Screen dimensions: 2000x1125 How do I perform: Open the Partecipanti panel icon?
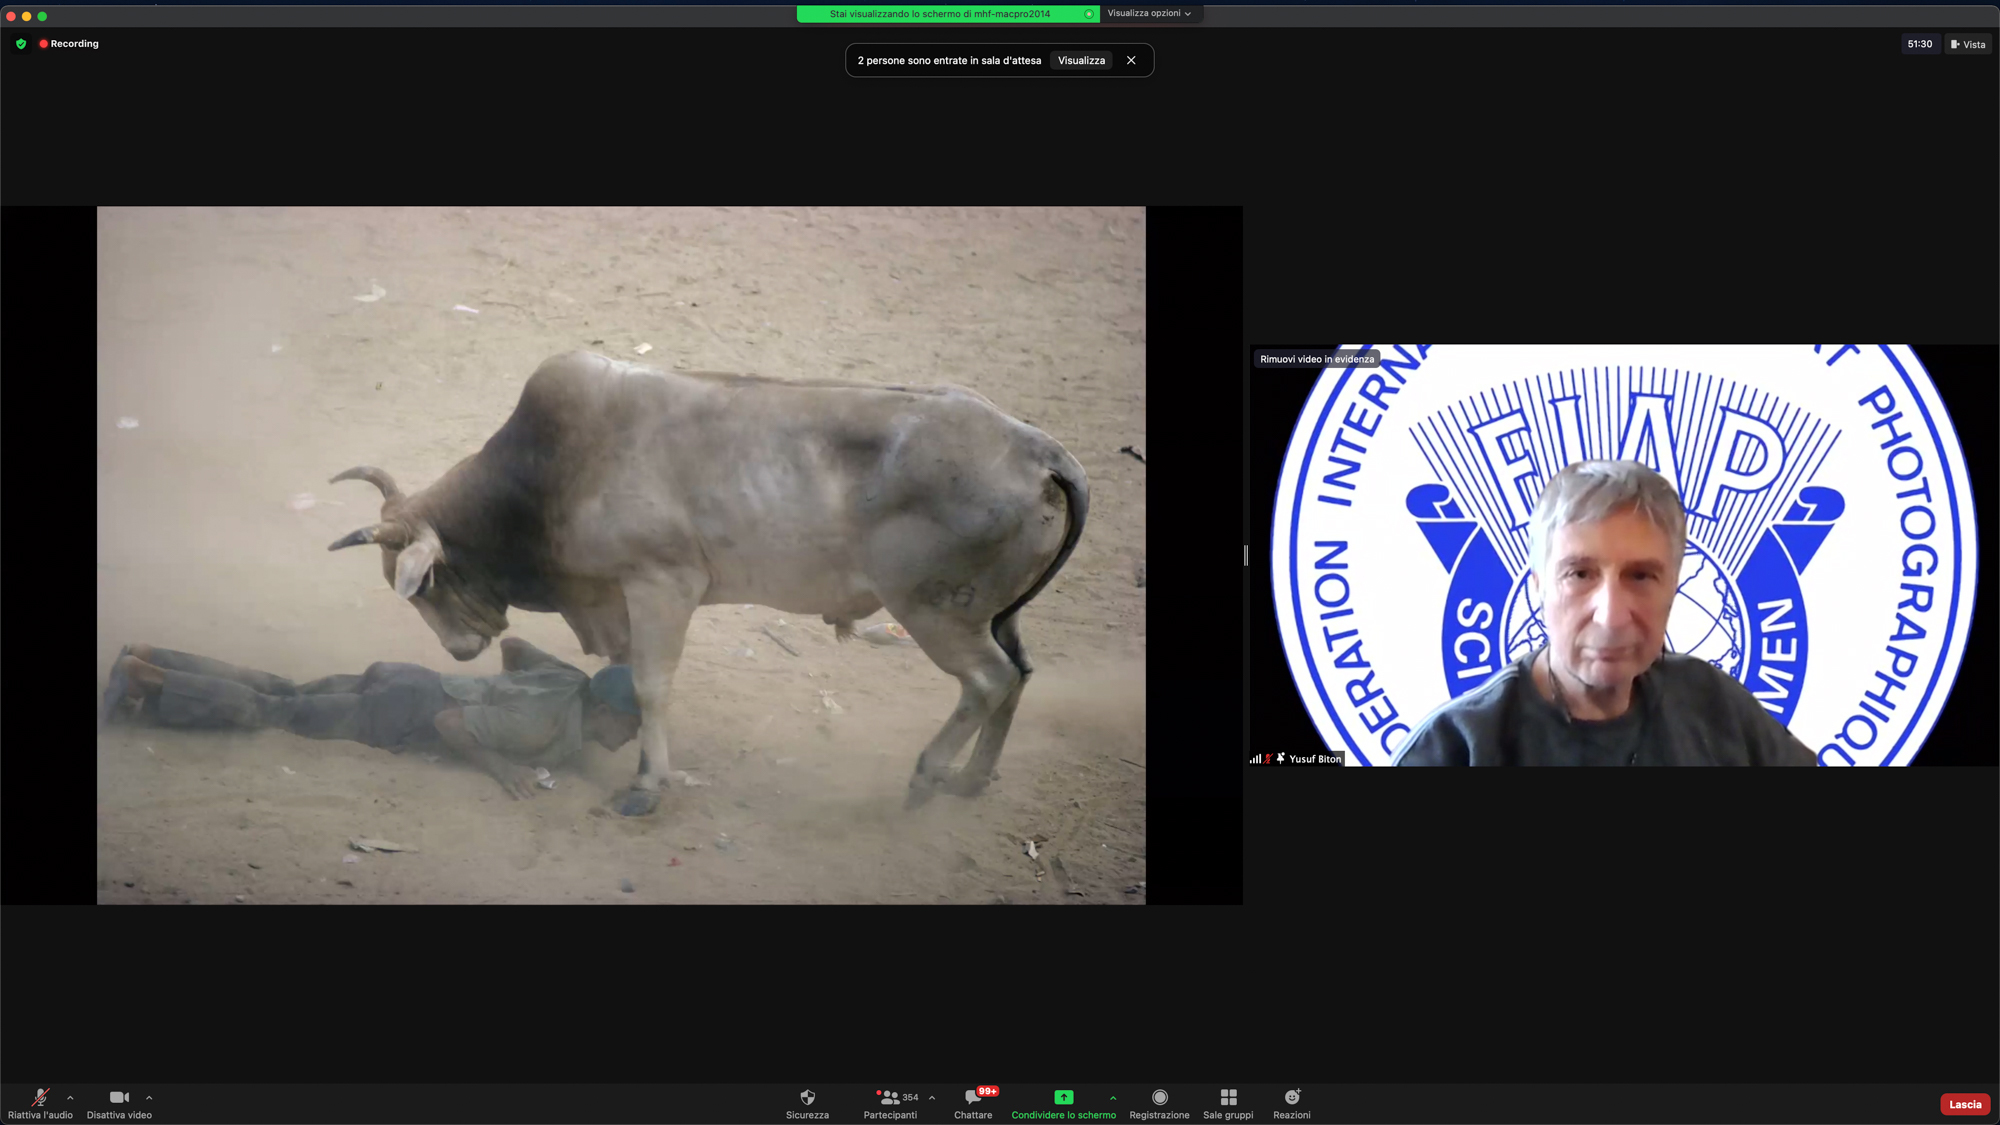click(x=889, y=1098)
